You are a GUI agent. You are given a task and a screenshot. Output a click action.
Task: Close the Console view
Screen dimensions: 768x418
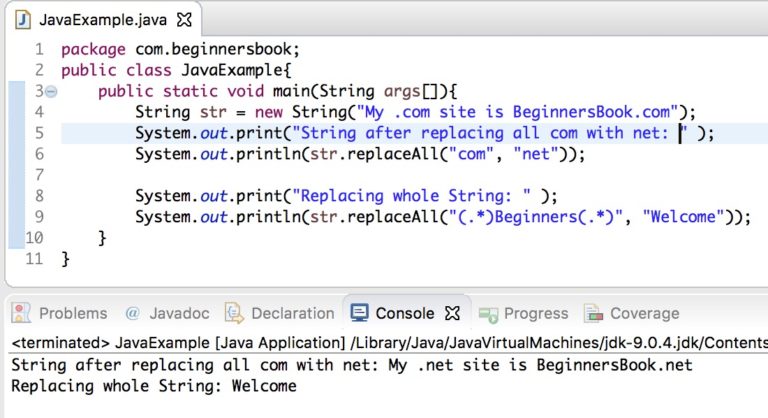click(453, 313)
